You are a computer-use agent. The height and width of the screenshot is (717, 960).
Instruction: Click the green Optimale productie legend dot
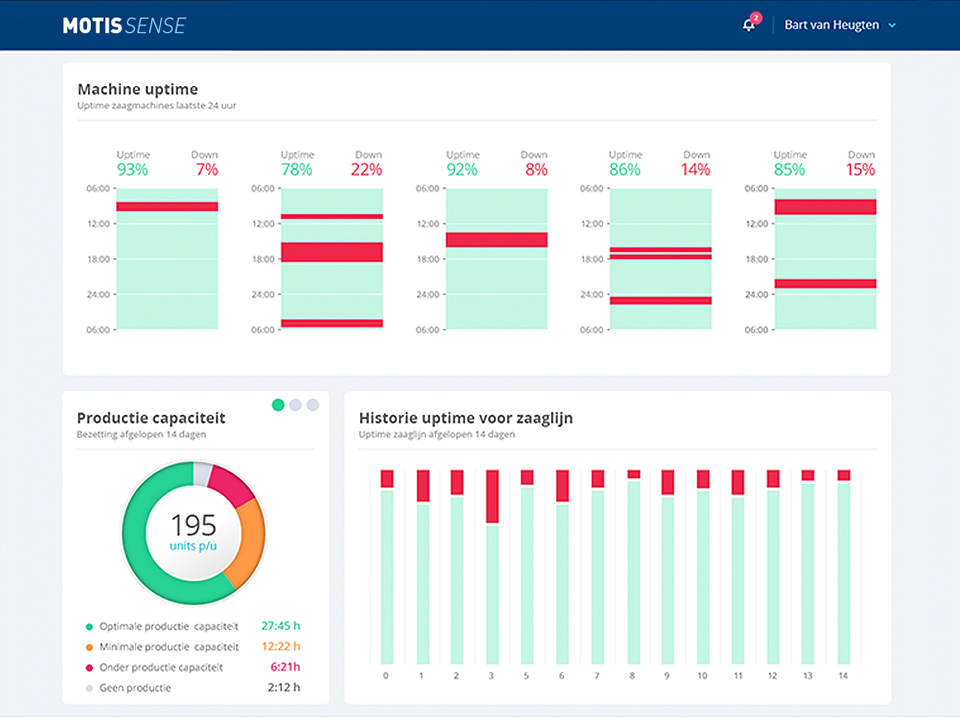tap(89, 627)
